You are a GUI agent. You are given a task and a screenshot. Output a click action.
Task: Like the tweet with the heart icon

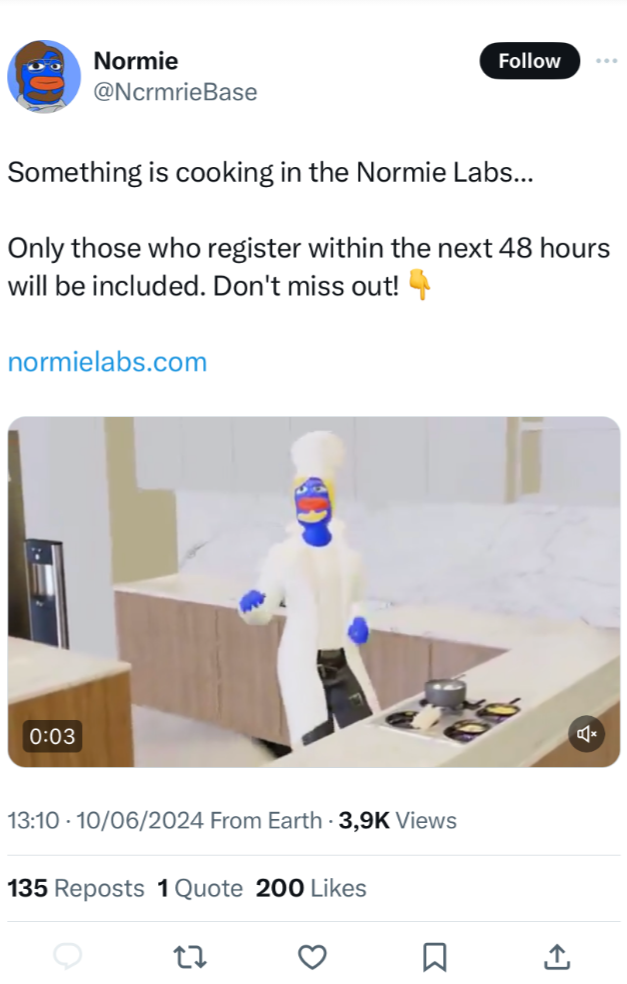point(312,957)
